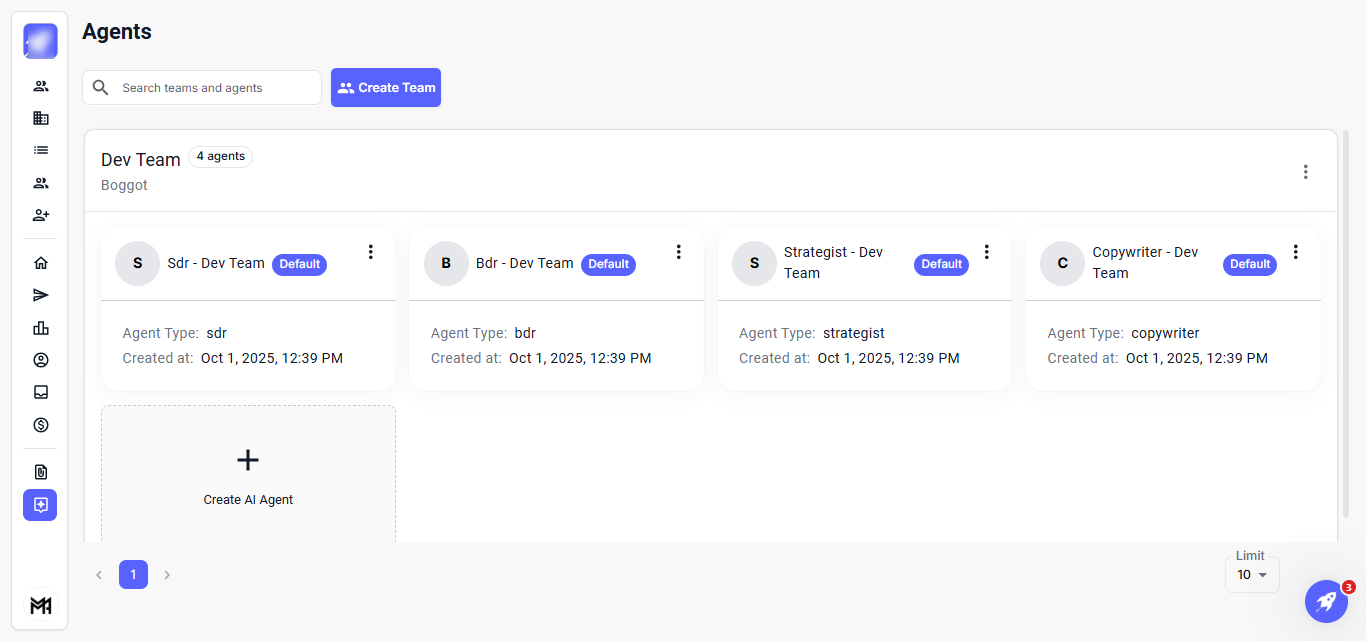Click the inbox tray icon in sidebar
1366x641 pixels.
pos(41,392)
